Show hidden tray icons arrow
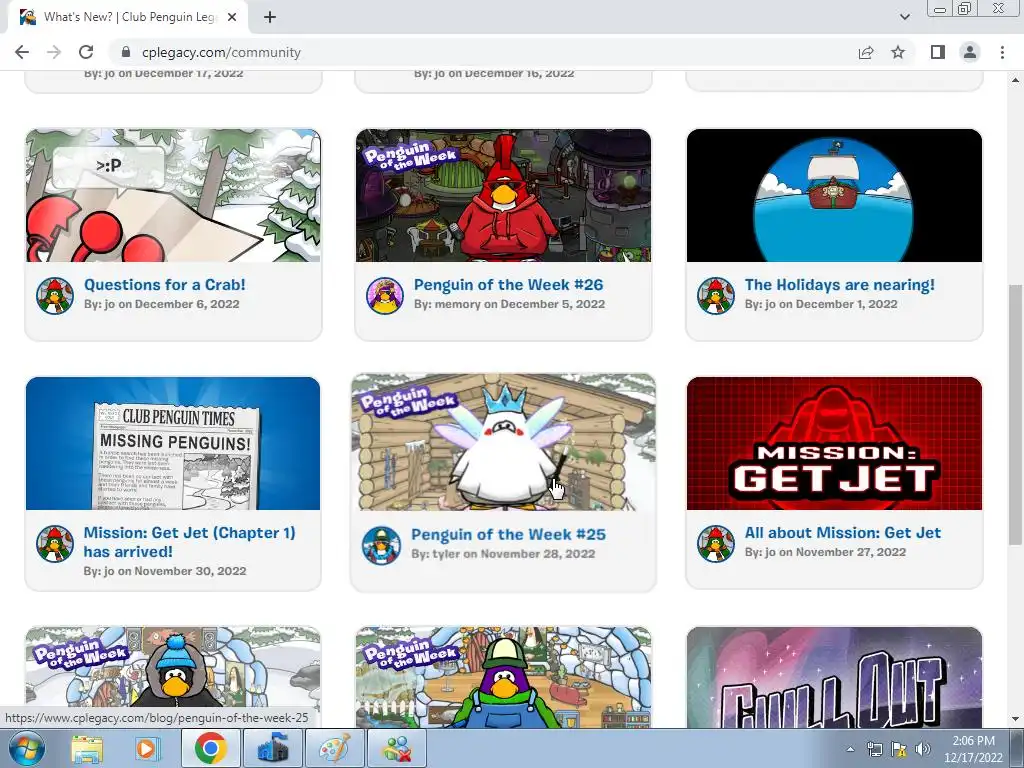 850,749
